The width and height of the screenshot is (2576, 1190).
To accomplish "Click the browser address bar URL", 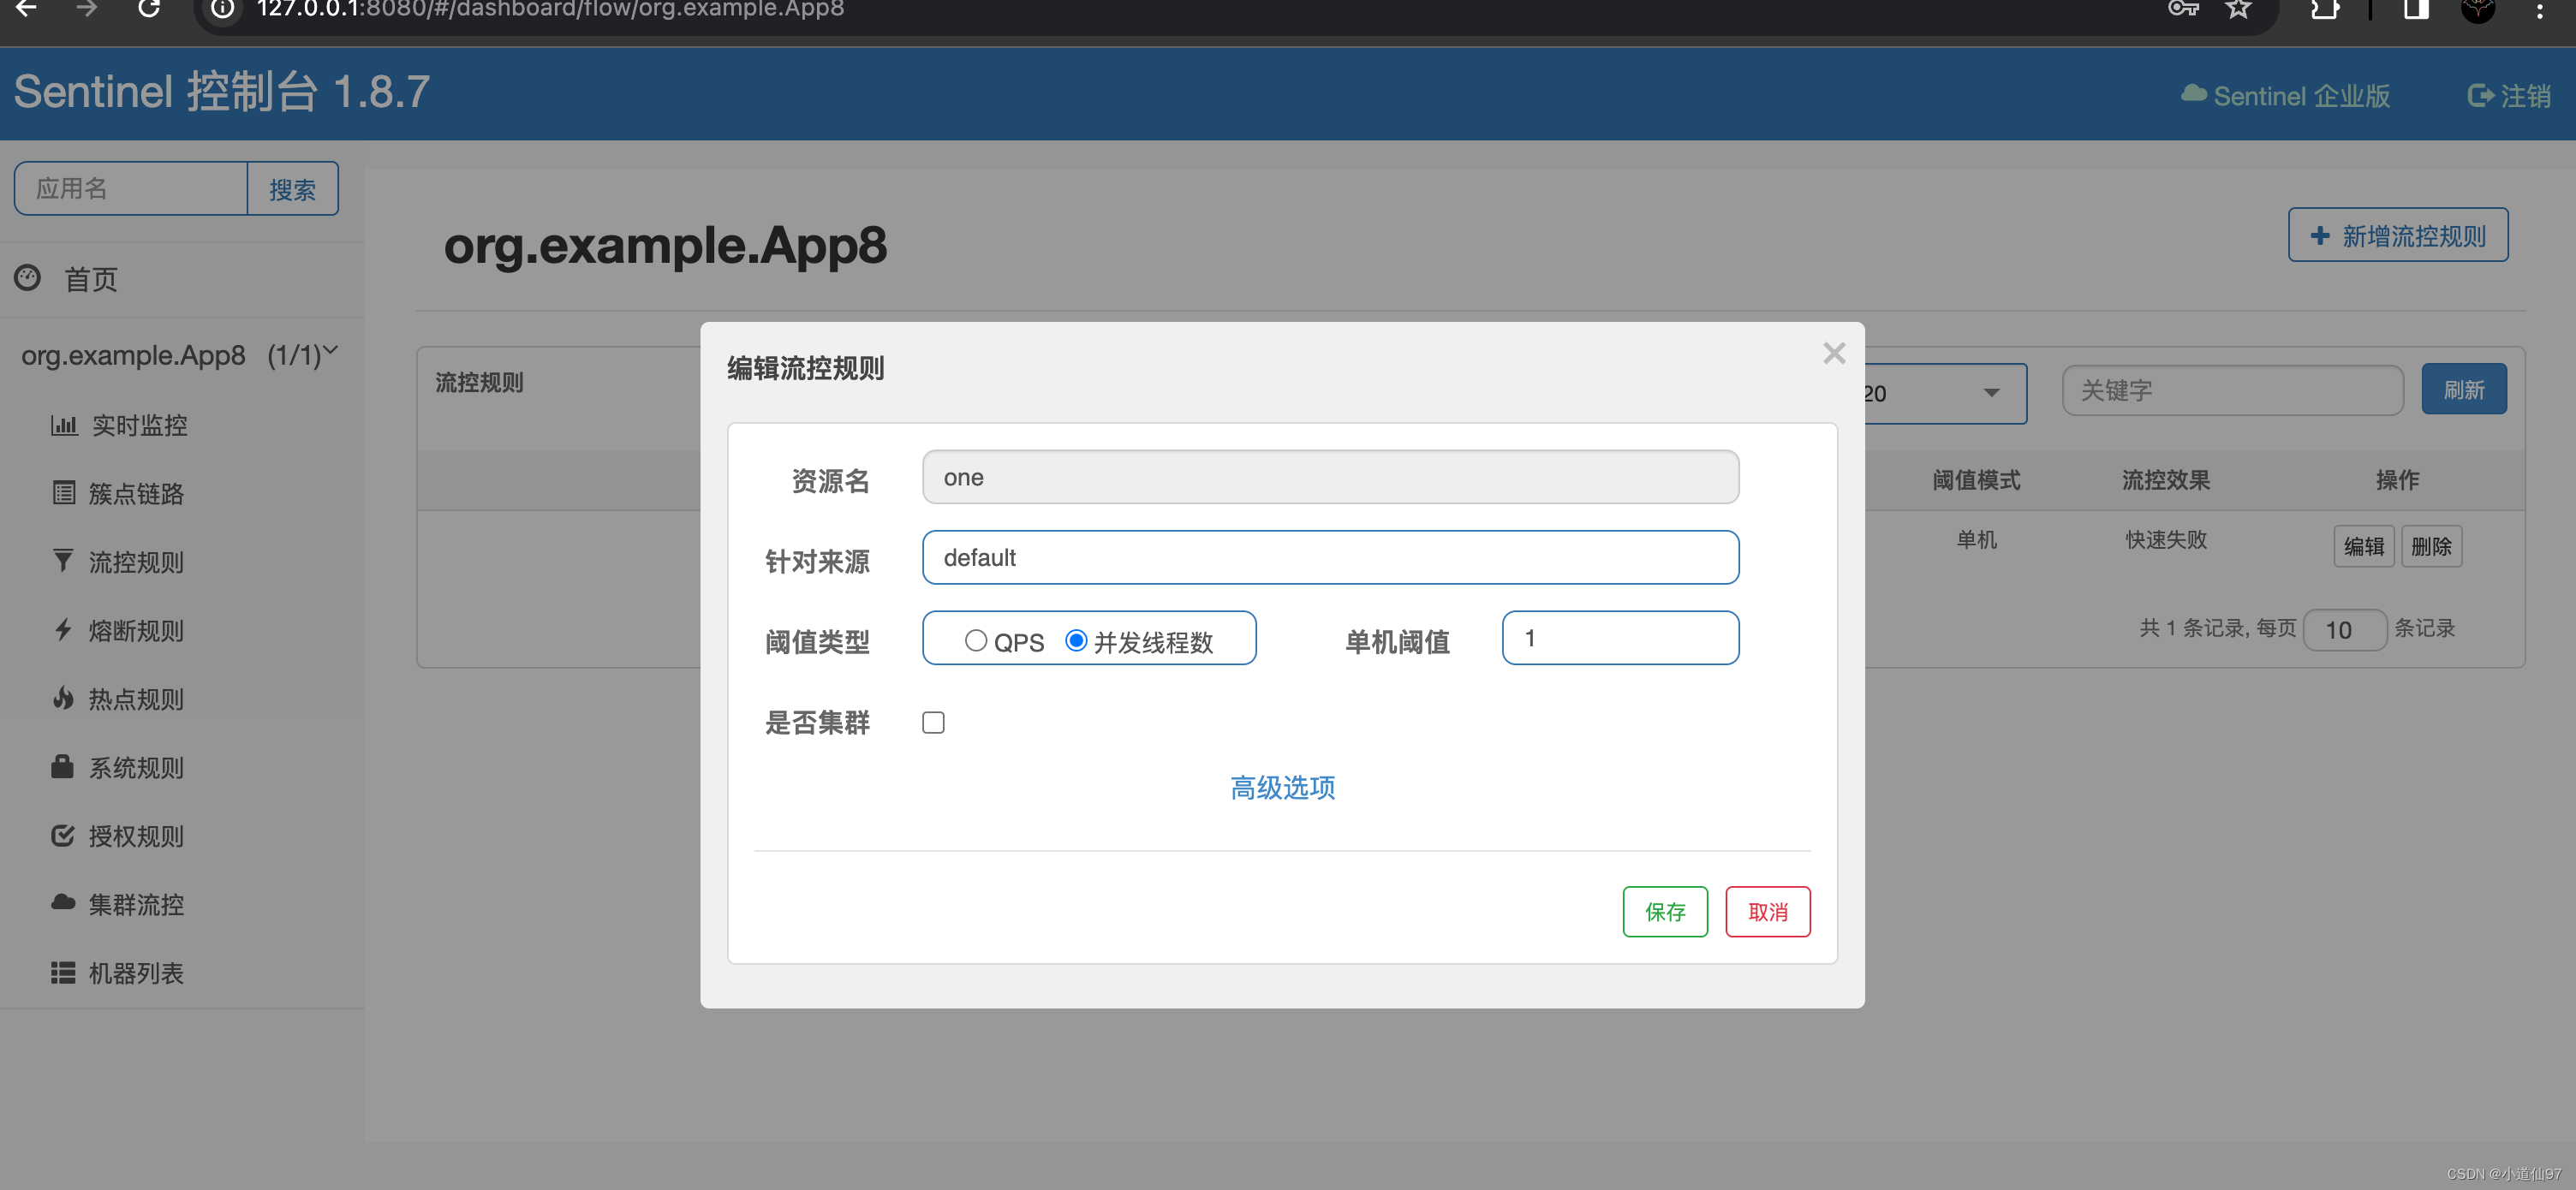I will coord(551,9).
